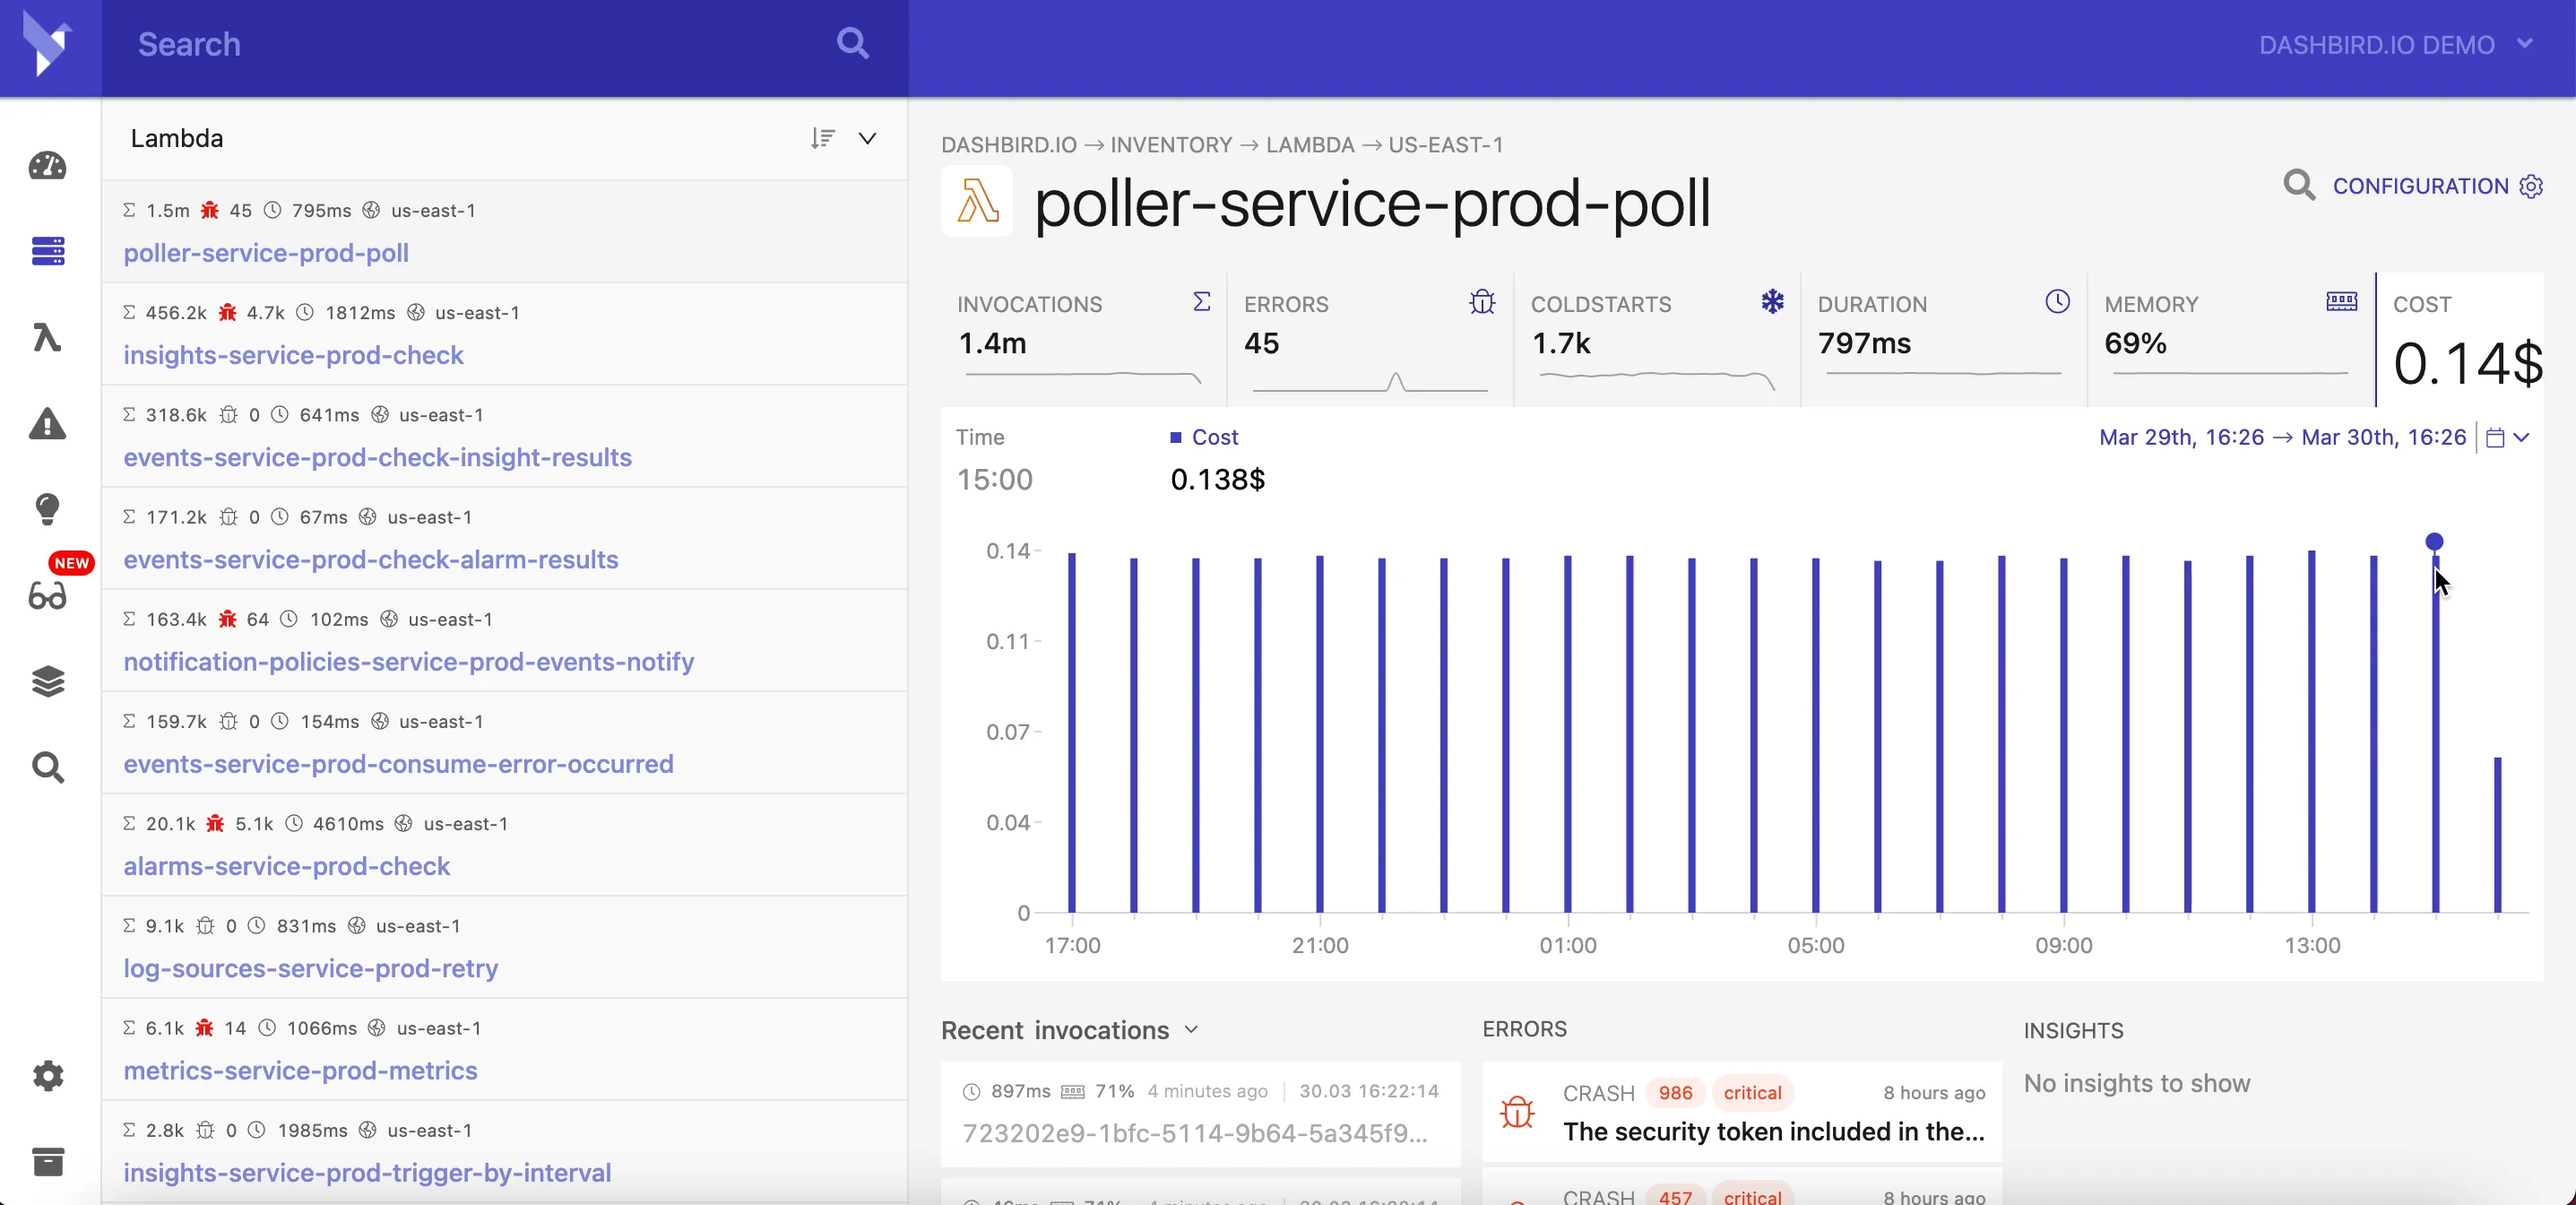This screenshot has width=2576, height=1205.
Task: Open the CONFIGURATION link
Action: click(2438, 186)
